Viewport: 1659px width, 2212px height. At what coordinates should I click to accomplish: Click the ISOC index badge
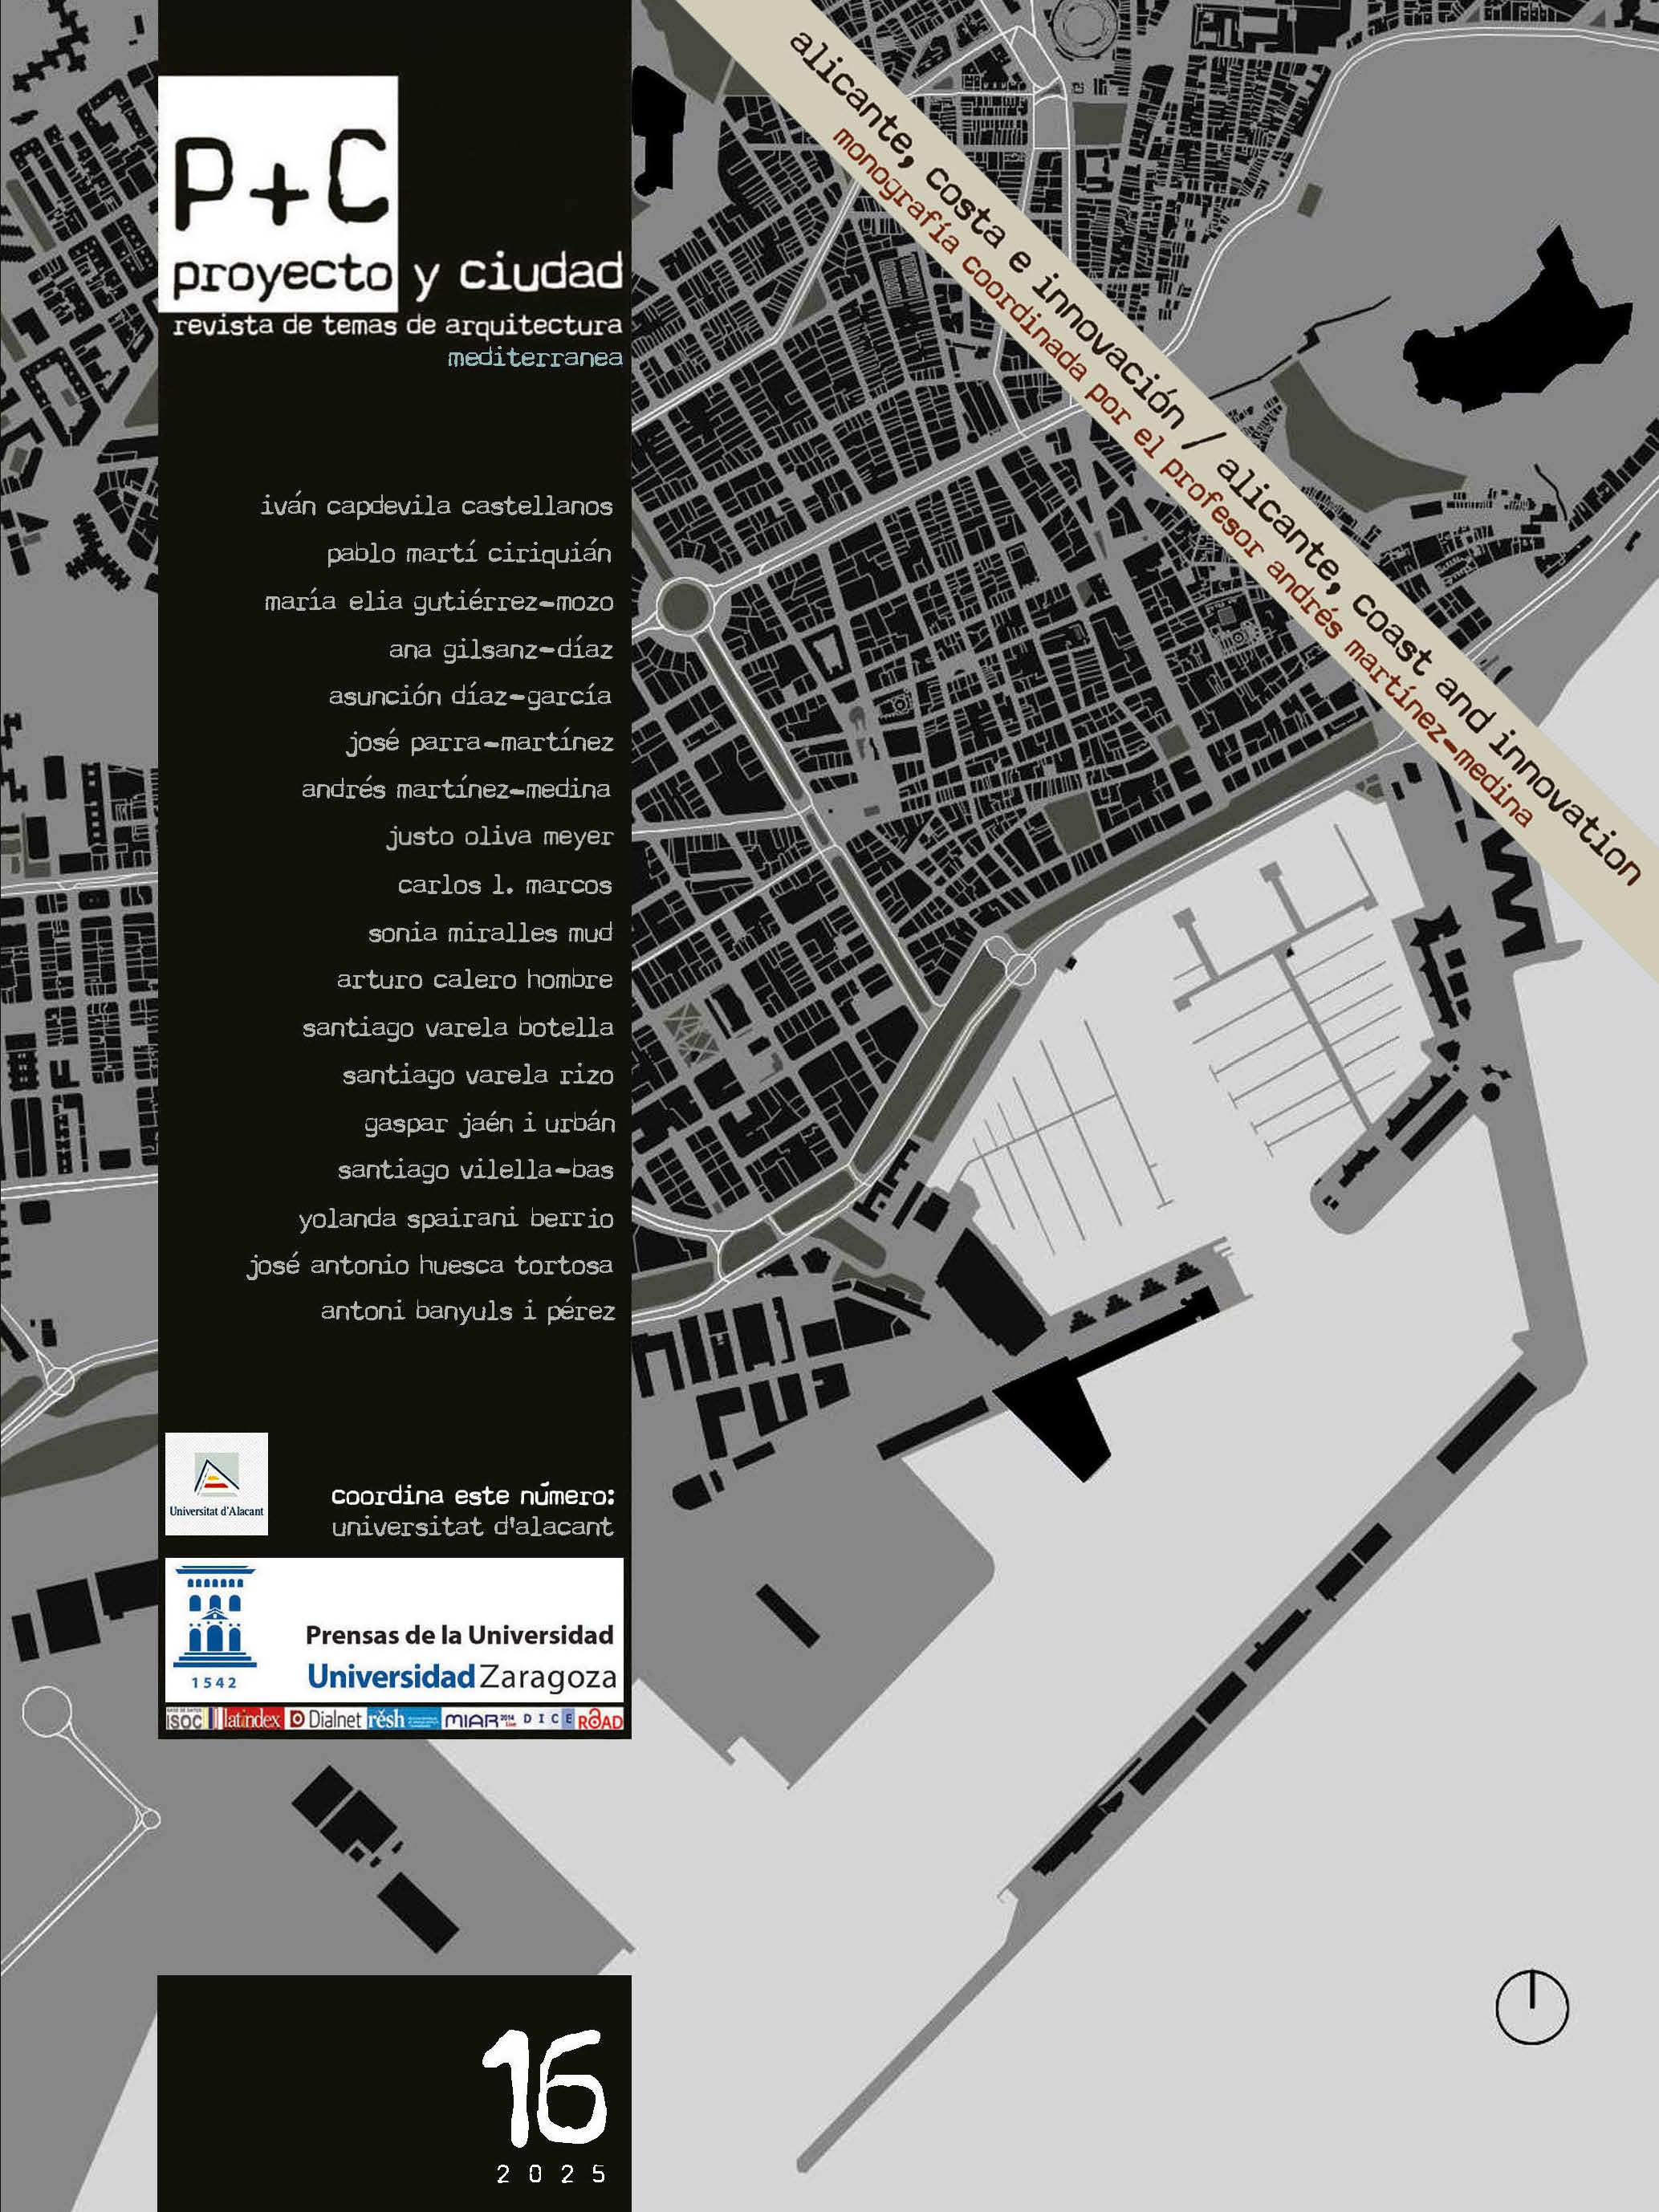(x=184, y=1719)
